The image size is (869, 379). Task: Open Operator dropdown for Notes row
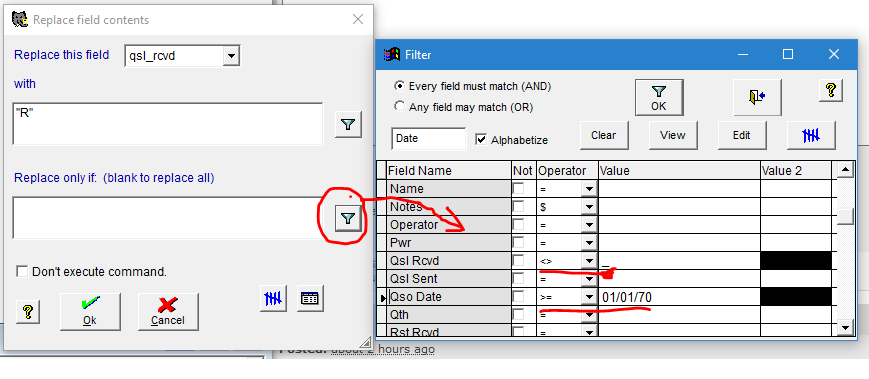tap(589, 207)
